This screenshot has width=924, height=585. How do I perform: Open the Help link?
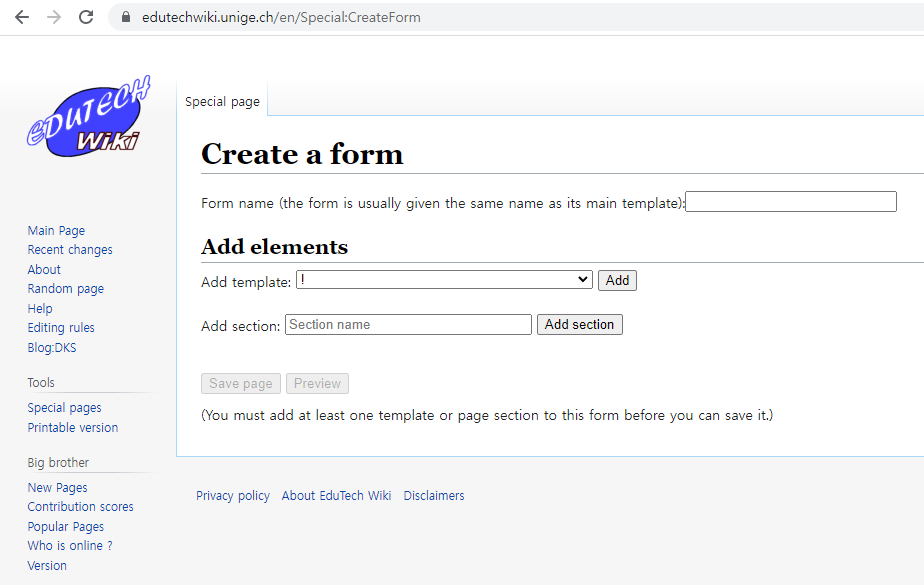point(39,308)
